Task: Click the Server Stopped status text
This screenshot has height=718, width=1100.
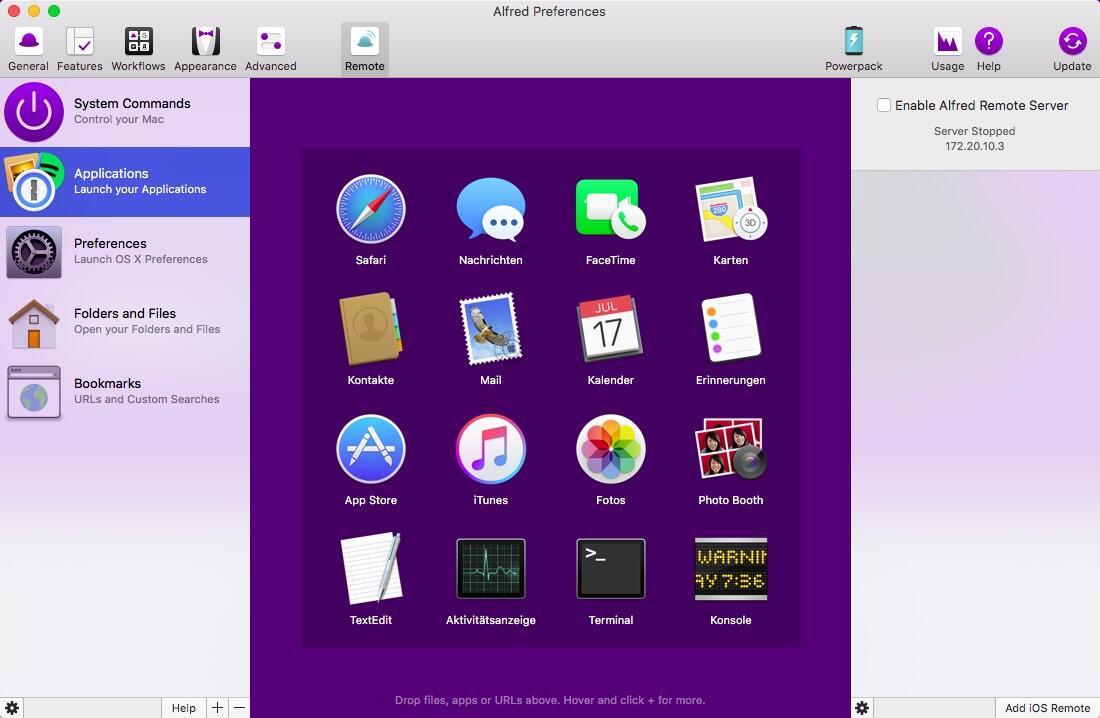Action: pyautogui.click(x=974, y=131)
